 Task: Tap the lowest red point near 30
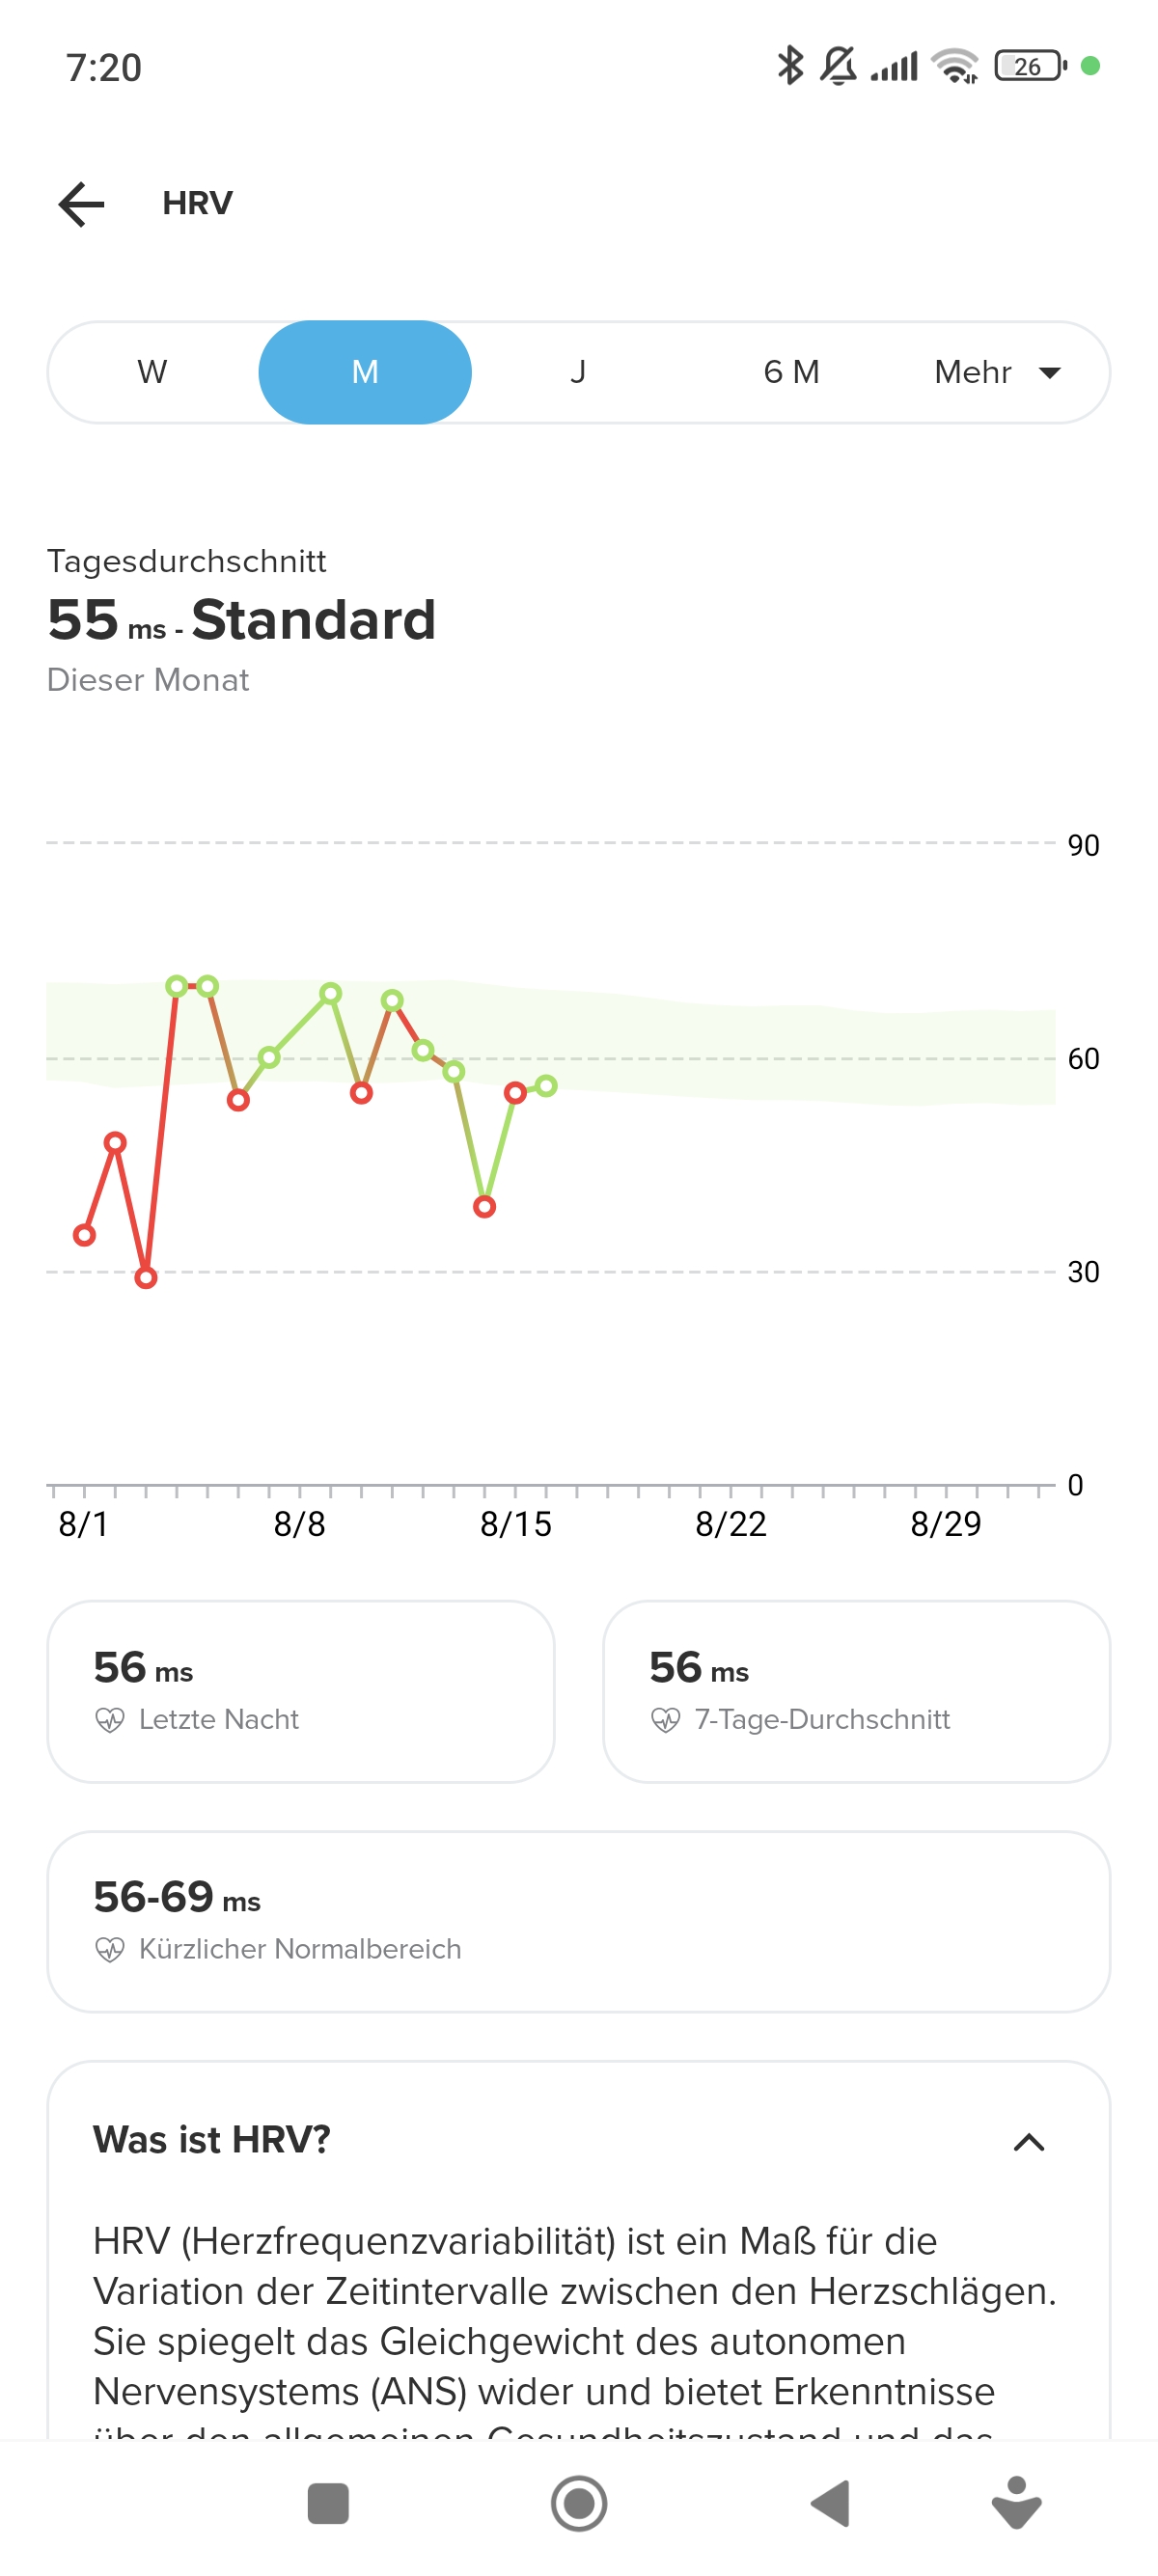point(146,1277)
